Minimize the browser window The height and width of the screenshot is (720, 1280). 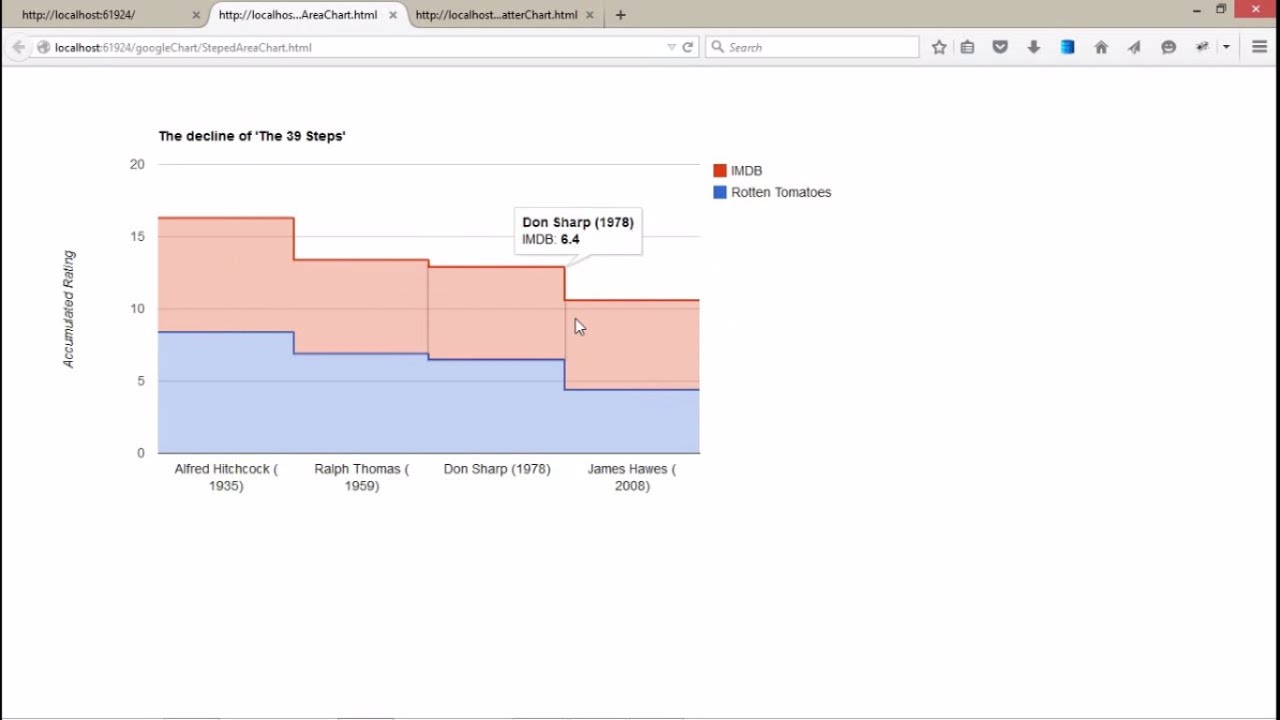click(1196, 10)
